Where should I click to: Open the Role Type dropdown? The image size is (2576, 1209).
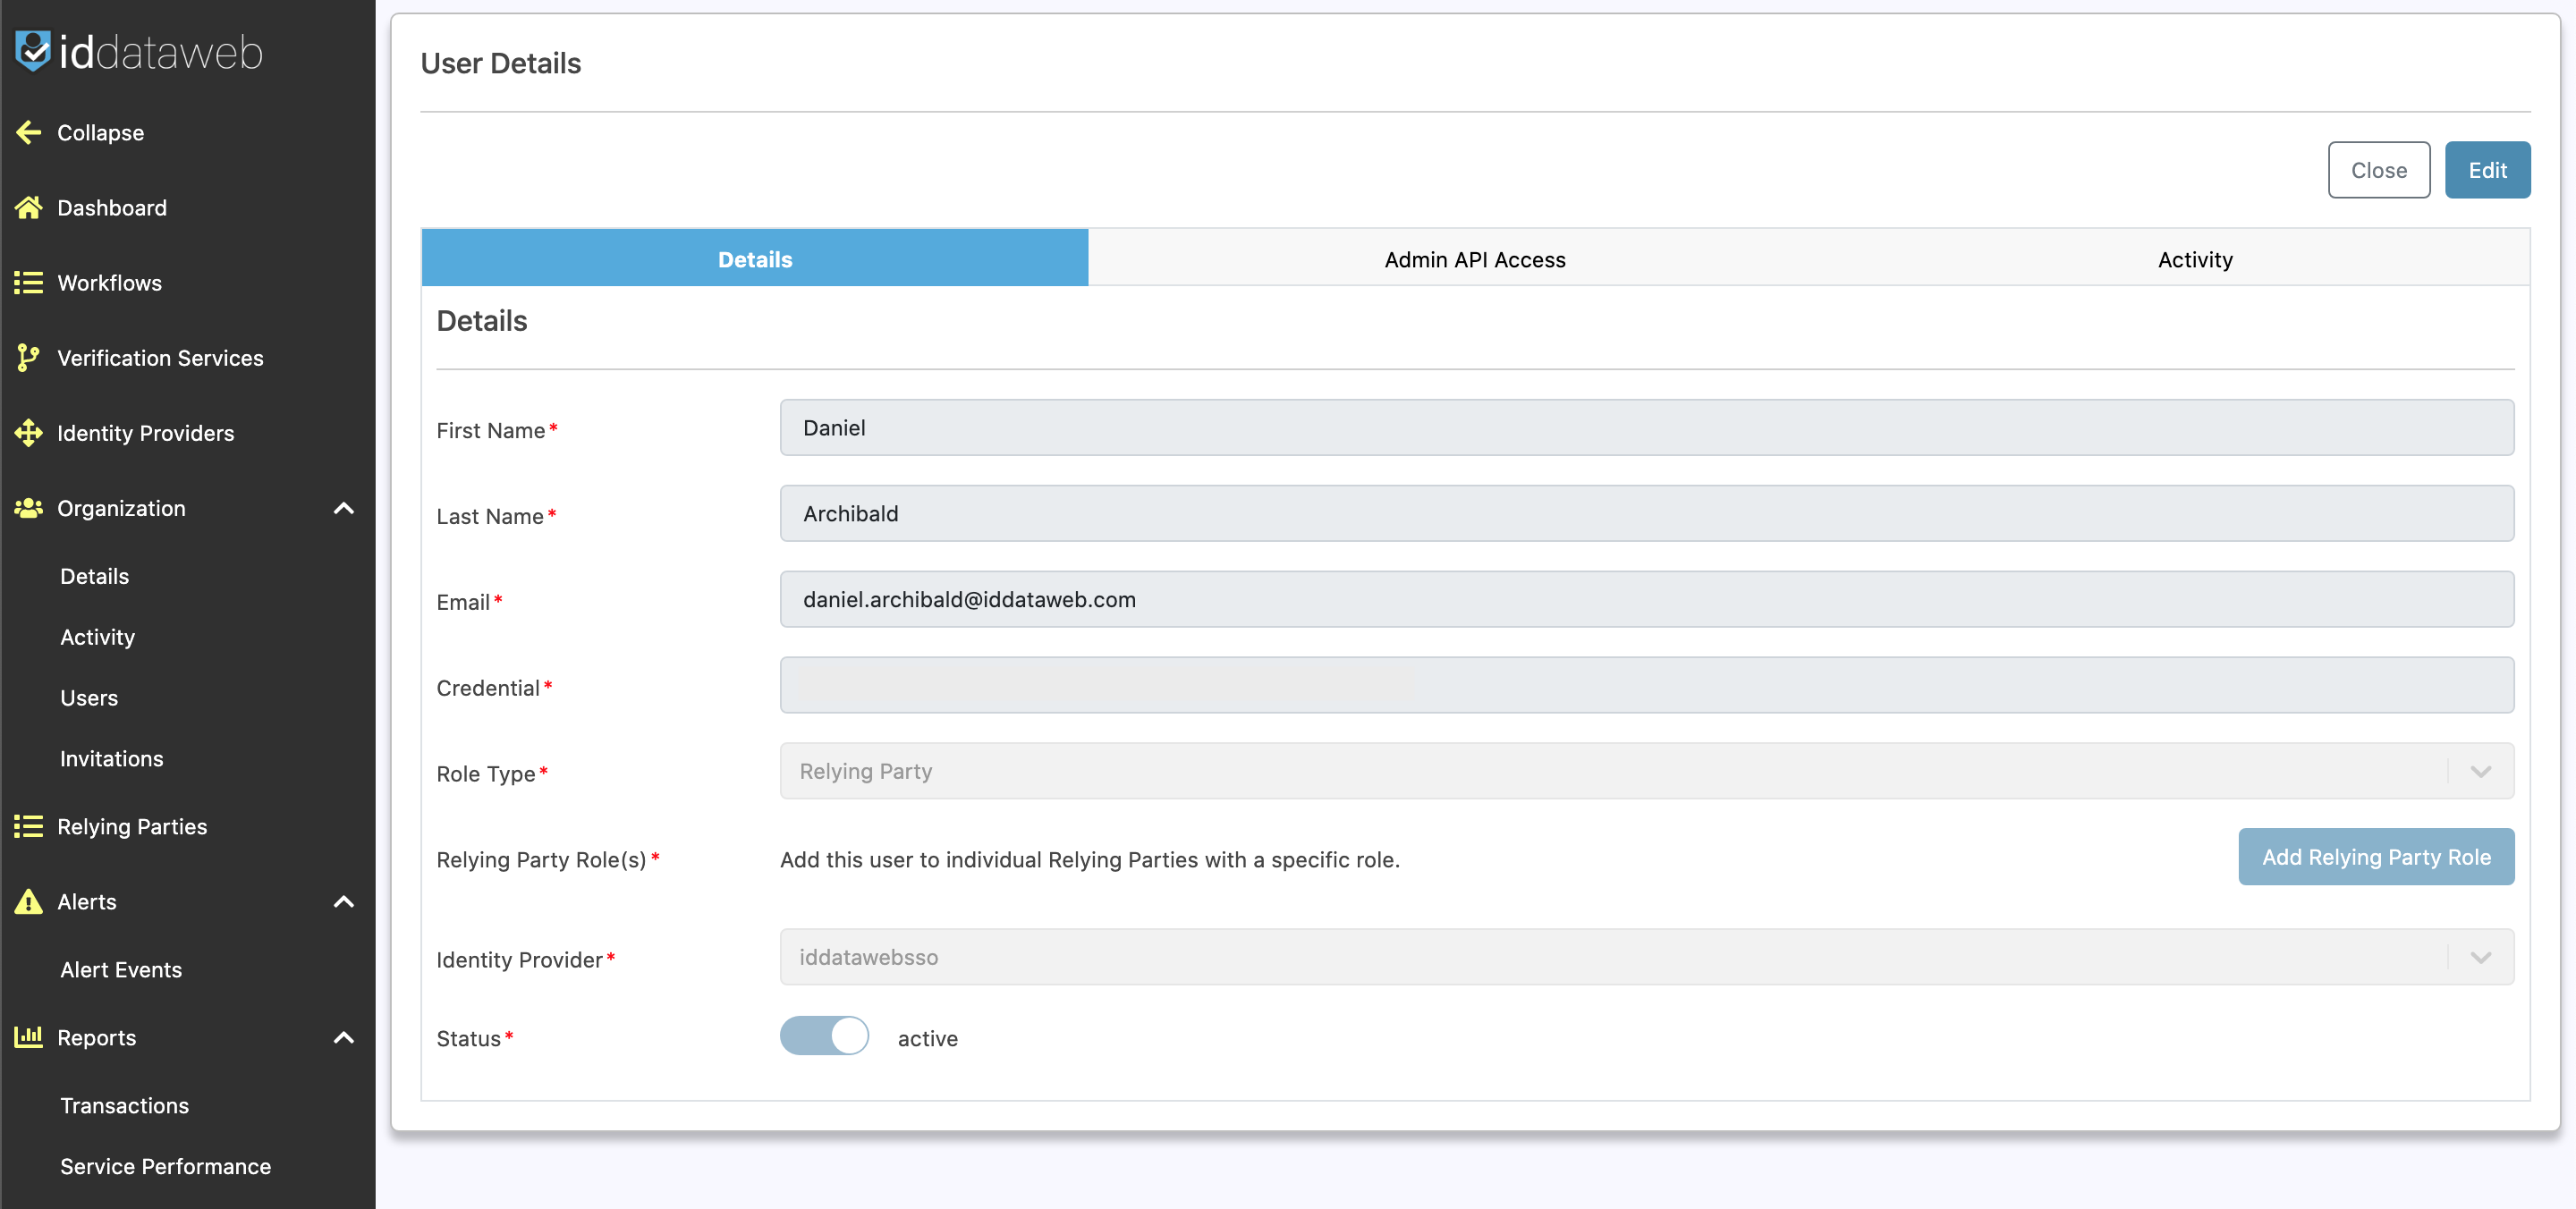pos(1646,771)
